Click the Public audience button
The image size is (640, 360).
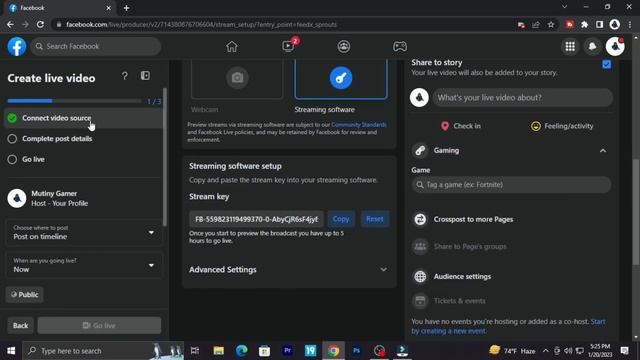coord(24,295)
